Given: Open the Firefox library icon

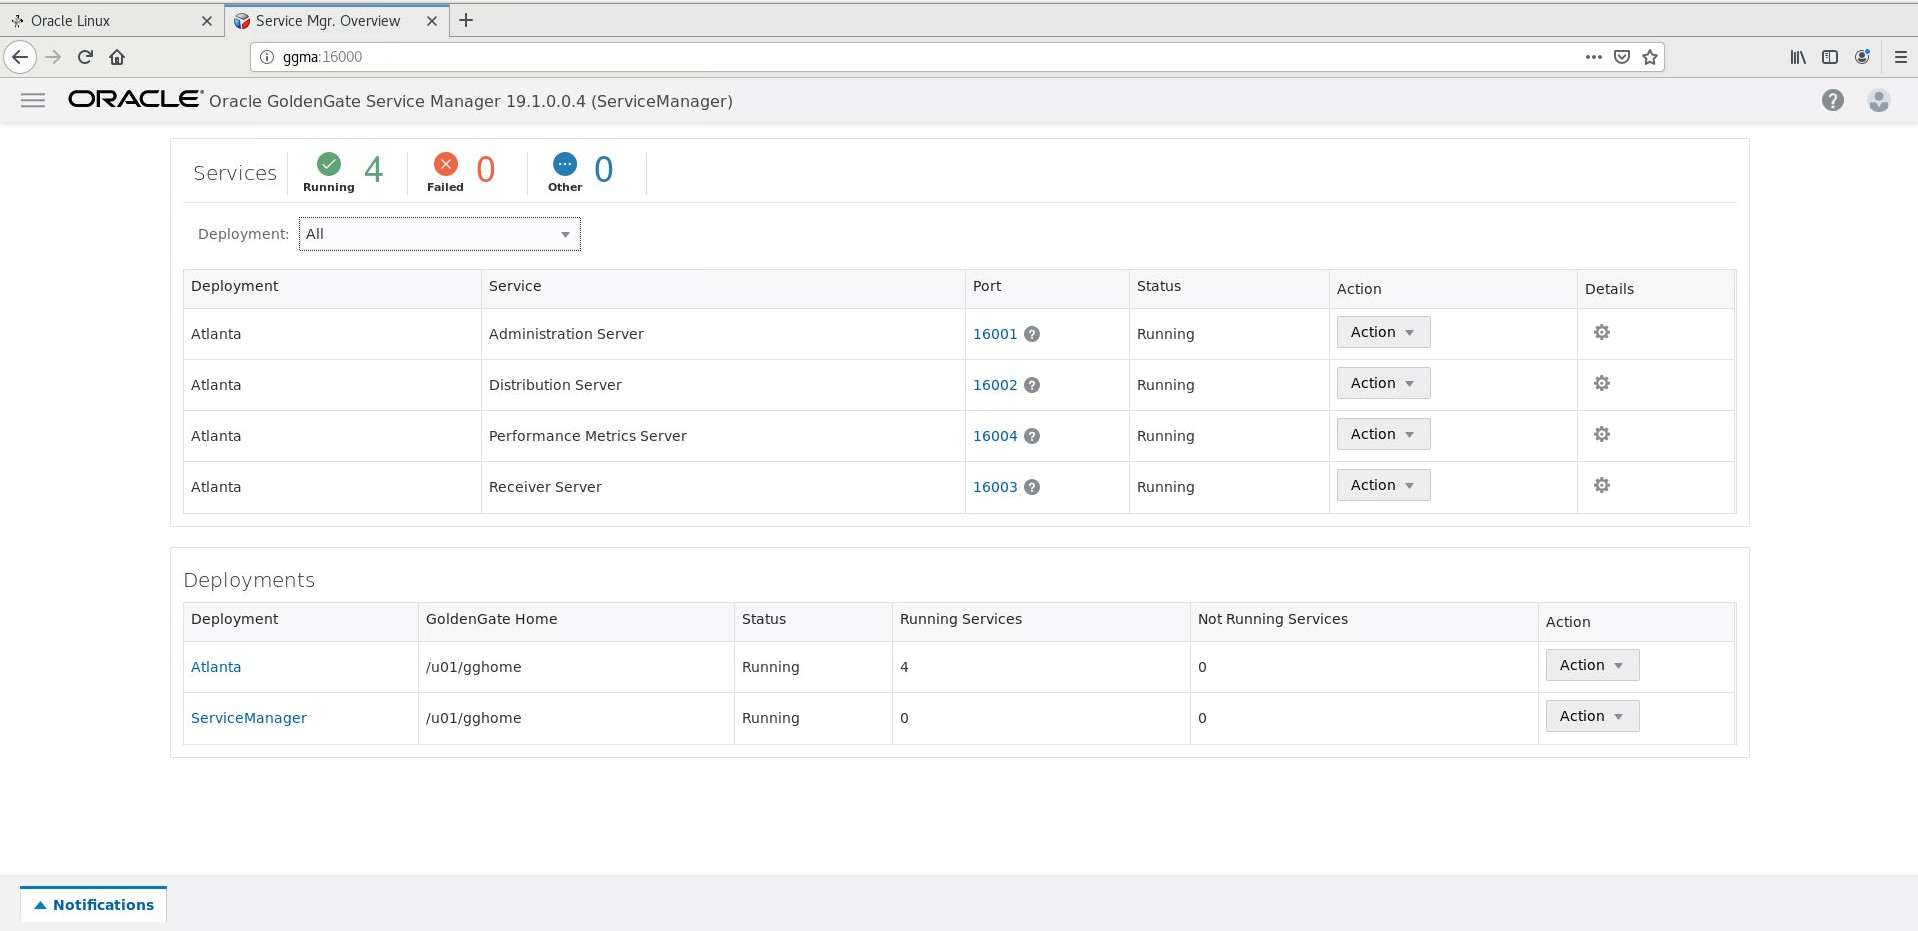Looking at the screenshot, I should 1798,57.
